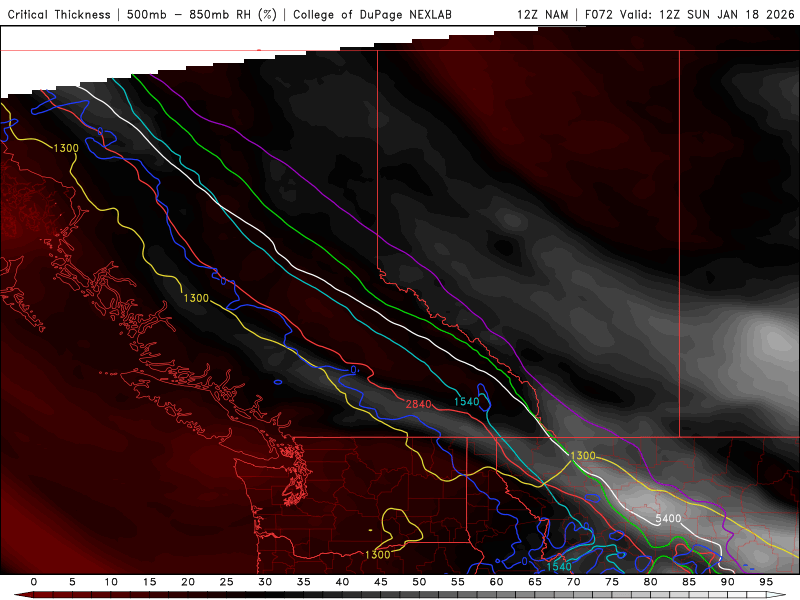
Task: Click the "F072 Valid: 12Z SUN JAN 18 2026" text
Action: click(x=690, y=14)
